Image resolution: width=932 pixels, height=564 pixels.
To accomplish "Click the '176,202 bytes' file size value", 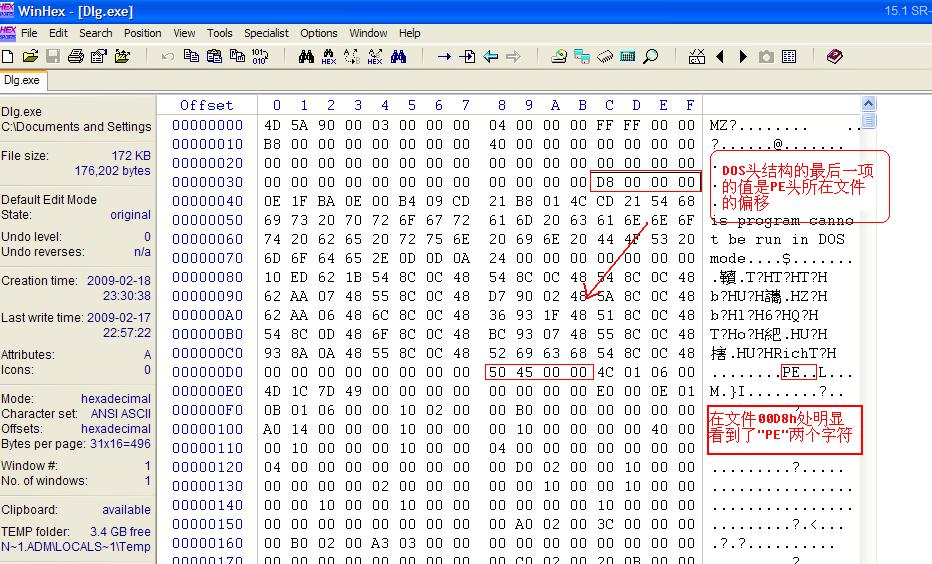I will [112, 171].
